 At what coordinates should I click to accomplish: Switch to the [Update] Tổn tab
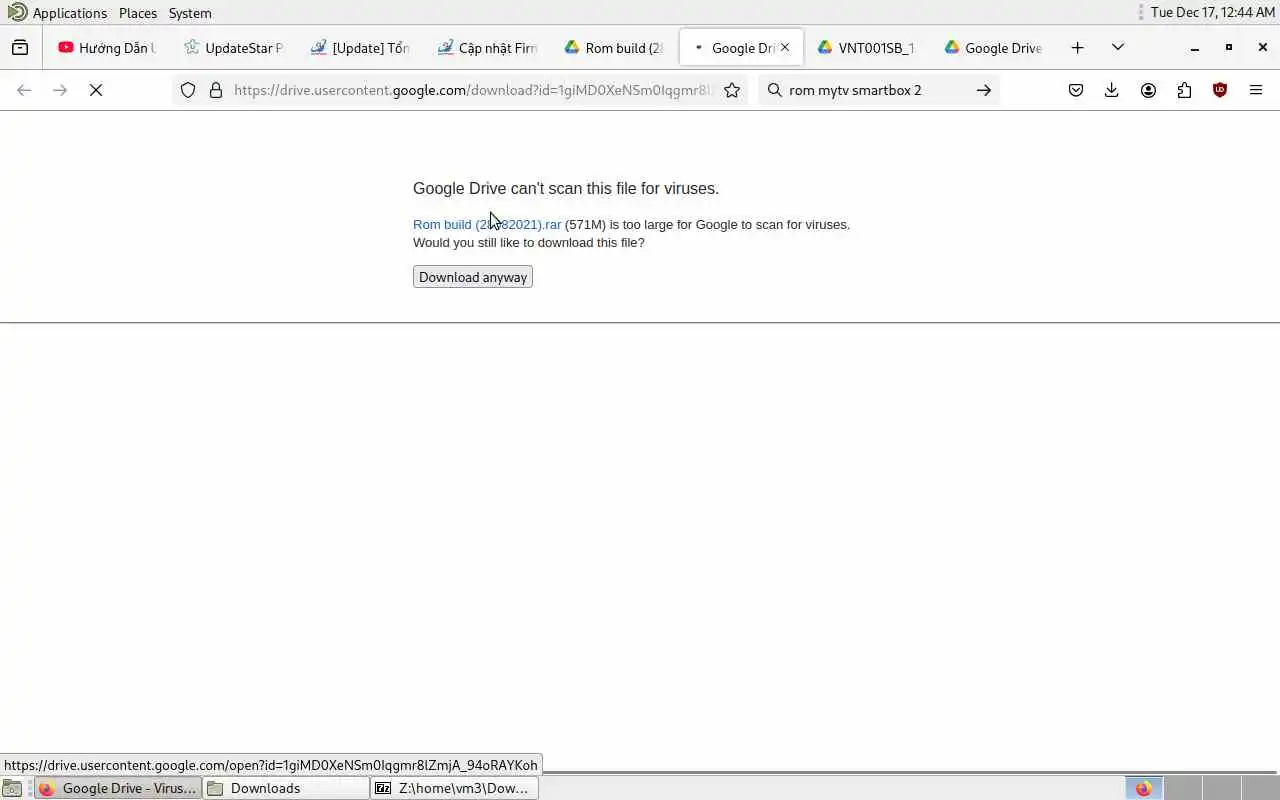[361, 47]
